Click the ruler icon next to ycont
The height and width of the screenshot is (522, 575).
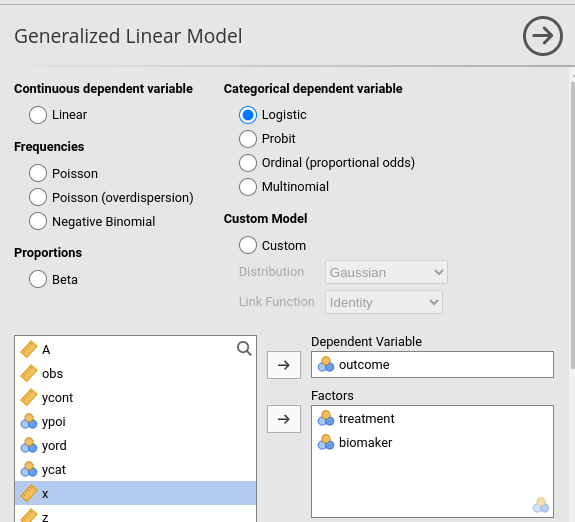[x=29, y=397]
